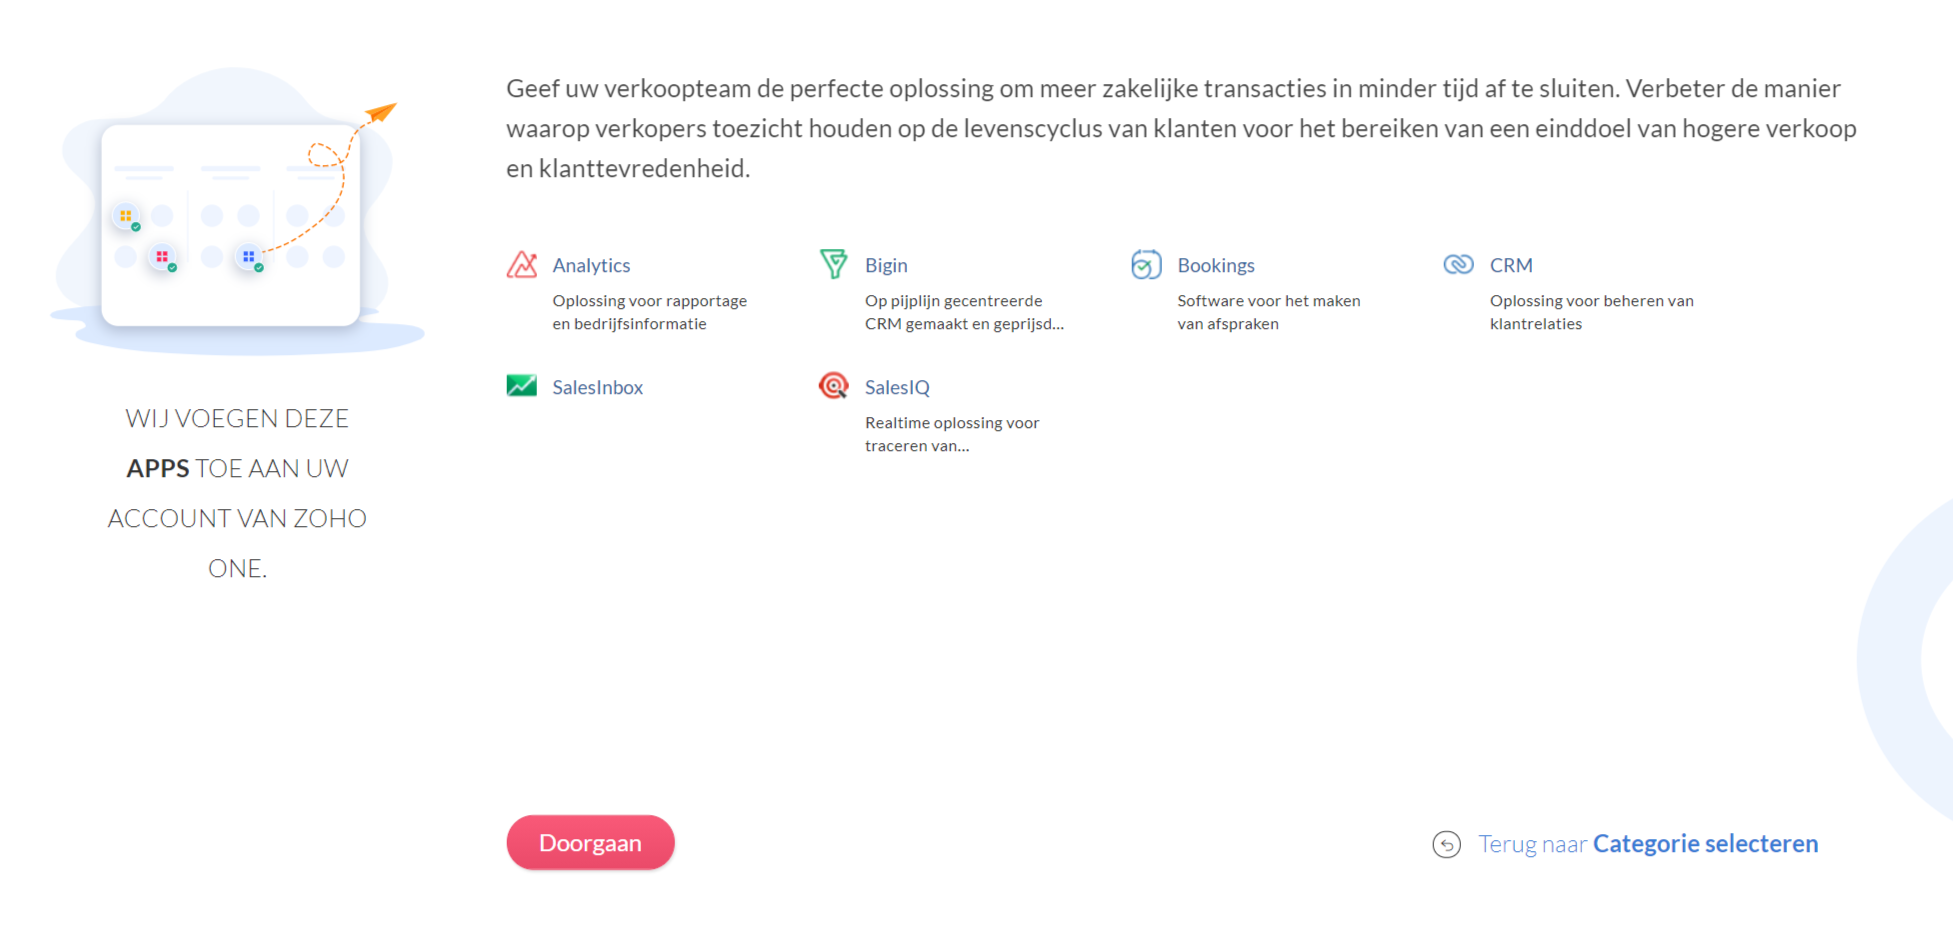Select the SalesInbox app name
The image size is (1953, 940).
click(x=597, y=387)
